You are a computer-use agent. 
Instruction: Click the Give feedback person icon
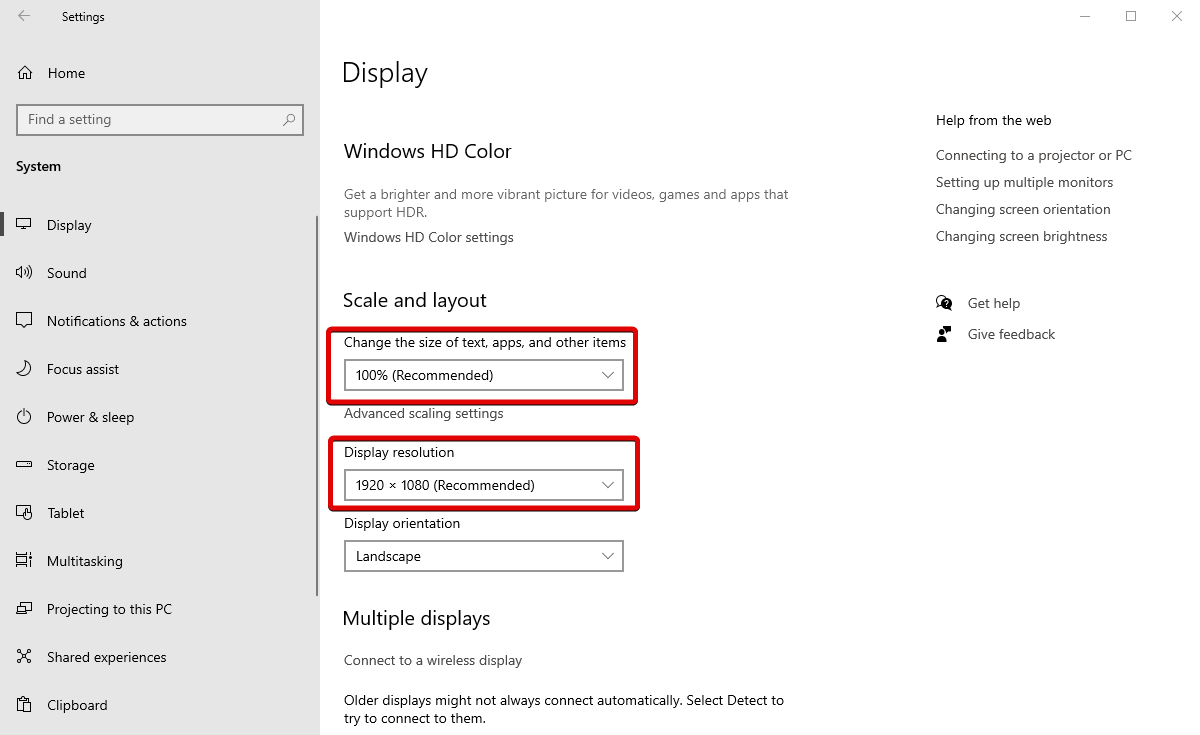pos(944,334)
